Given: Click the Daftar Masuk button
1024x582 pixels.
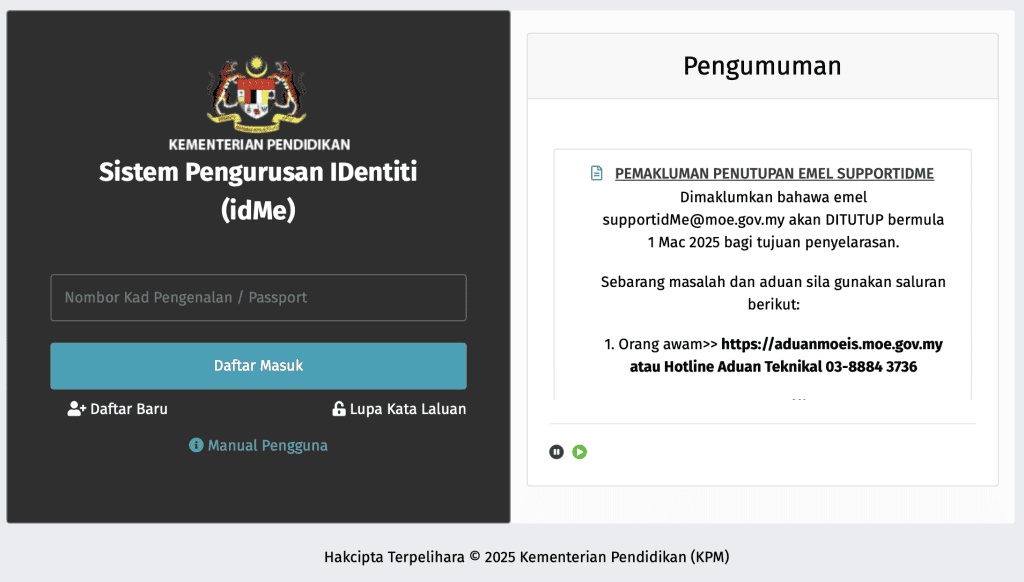Looking at the screenshot, I should [258, 366].
